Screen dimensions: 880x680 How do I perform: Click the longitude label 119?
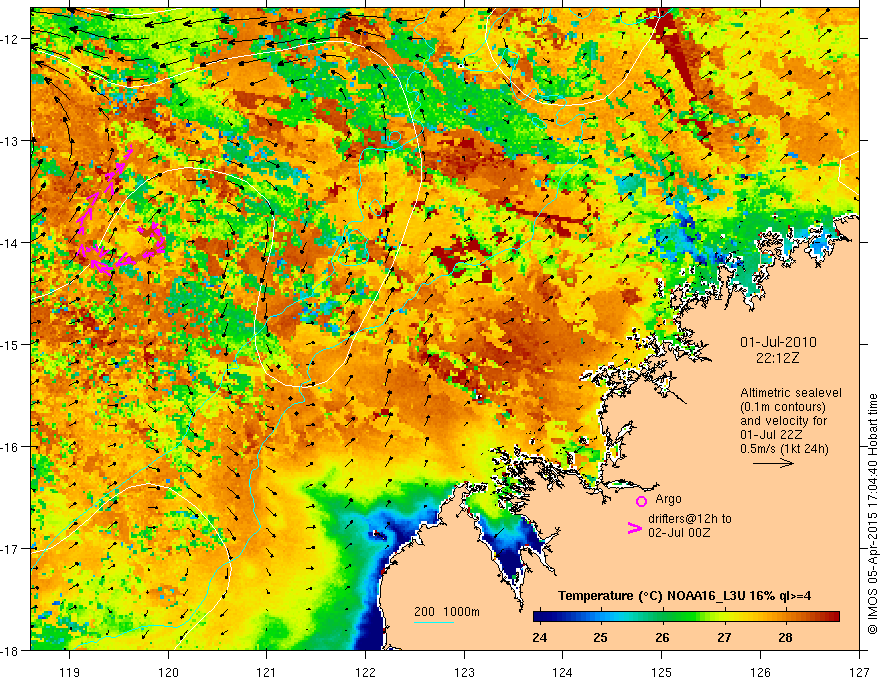point(70,672)
